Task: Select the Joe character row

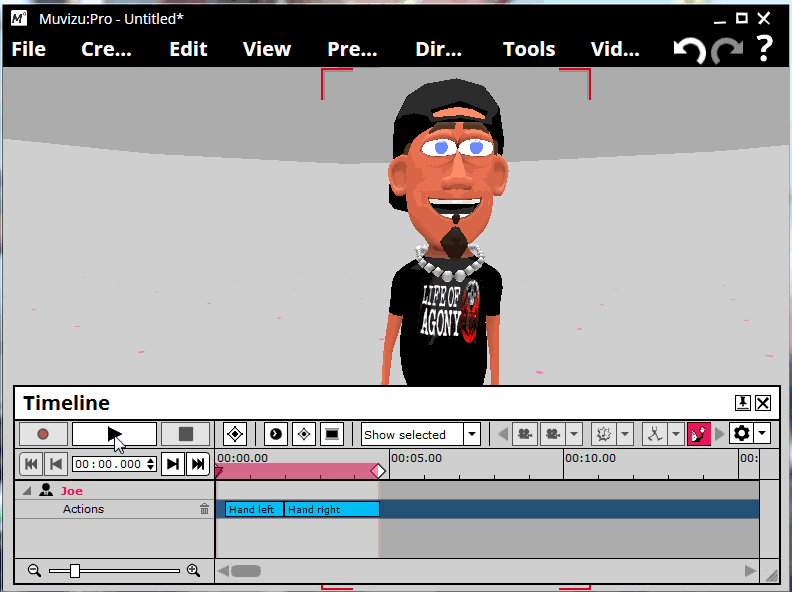Action: (x=115, y=490)
